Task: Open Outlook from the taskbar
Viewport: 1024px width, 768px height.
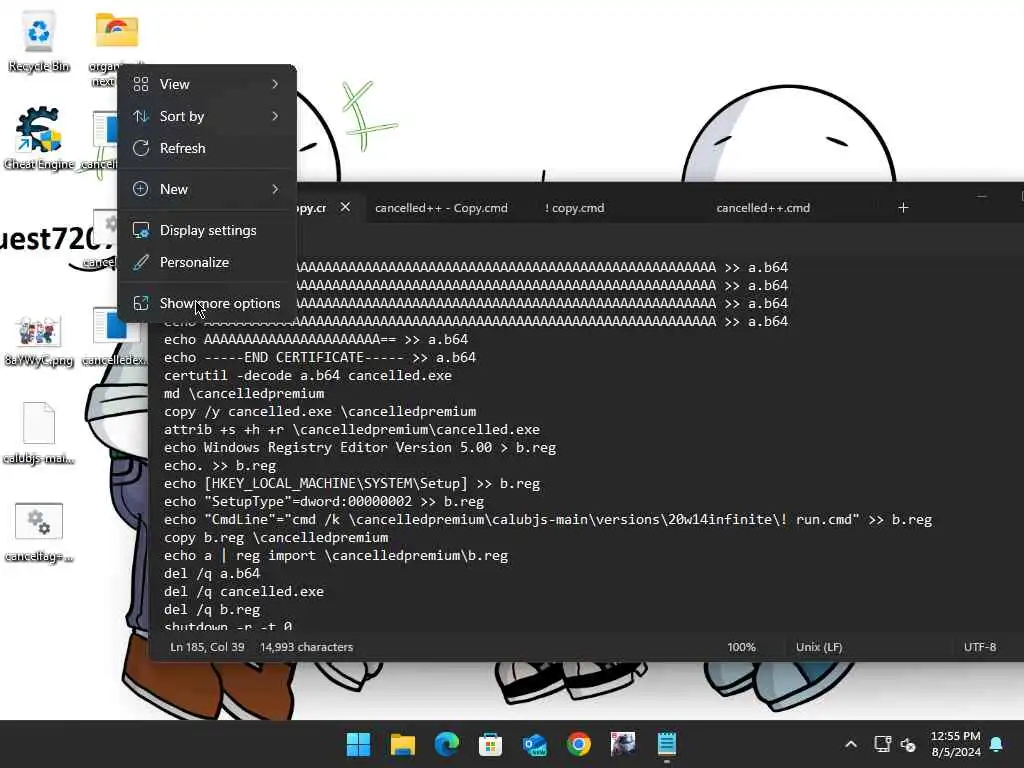Action: [x=535, y=744]
